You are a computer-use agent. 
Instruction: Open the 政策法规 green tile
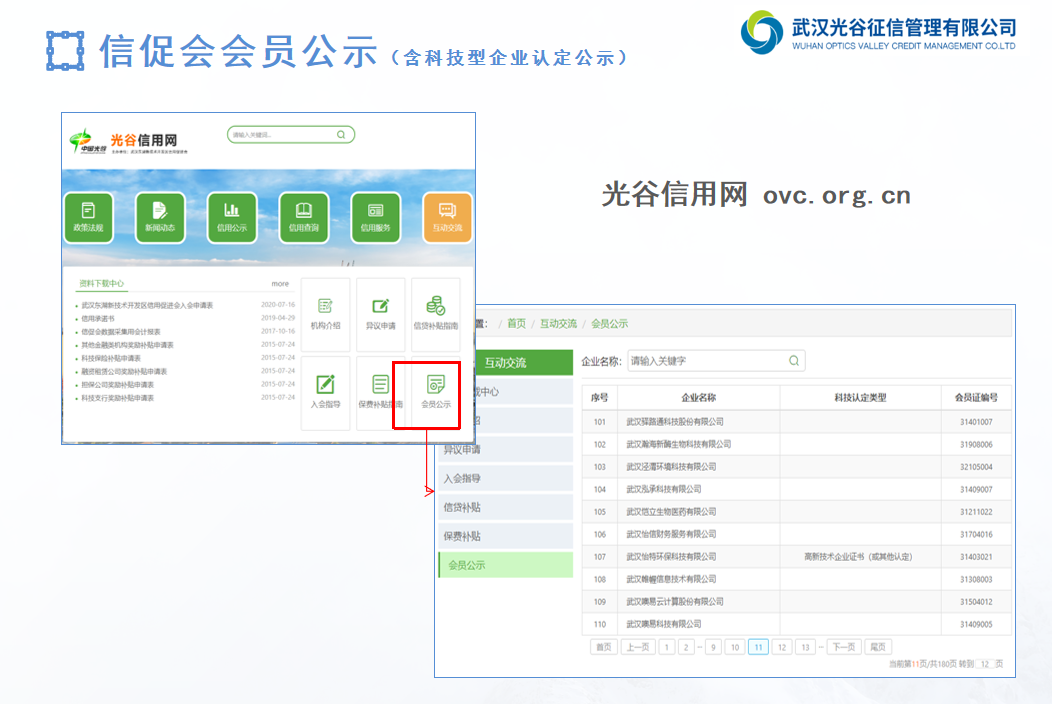89,217
